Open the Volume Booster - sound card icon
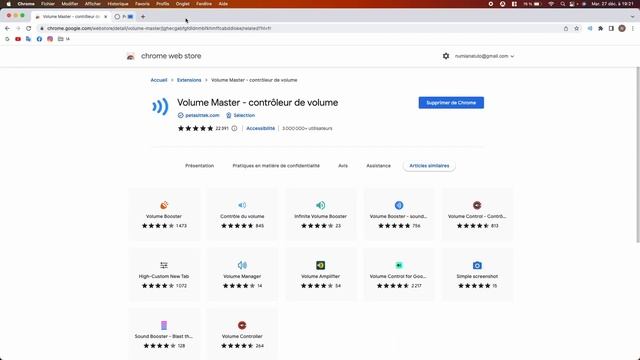Image resolution: width=640 pixels, height=360 pixels. [x=399, y=205]
